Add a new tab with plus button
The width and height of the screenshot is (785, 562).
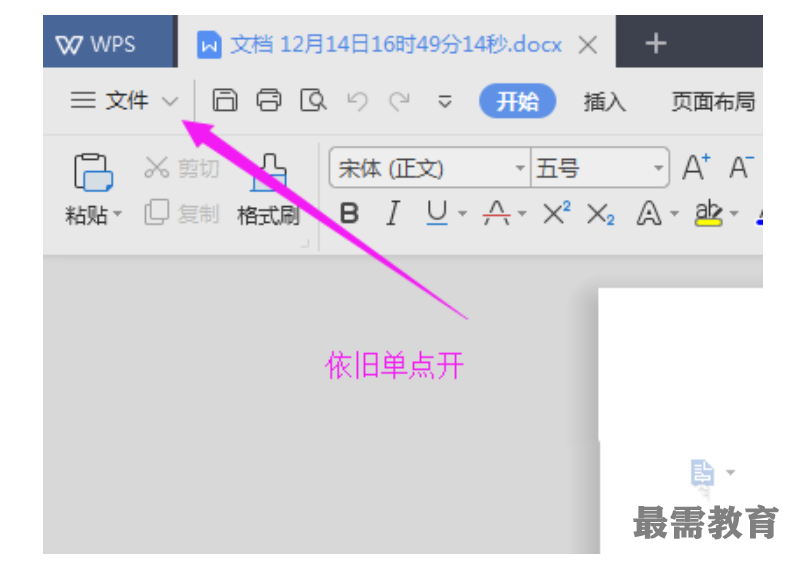[655, 43]
